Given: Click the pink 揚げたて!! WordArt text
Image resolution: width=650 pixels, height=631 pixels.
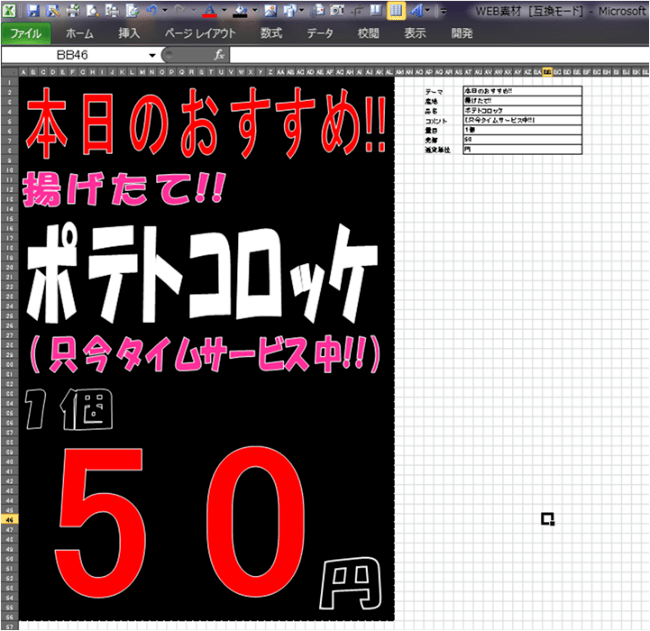Looking at the screenshot, I should pyautogui.click(x=124, y=189).
